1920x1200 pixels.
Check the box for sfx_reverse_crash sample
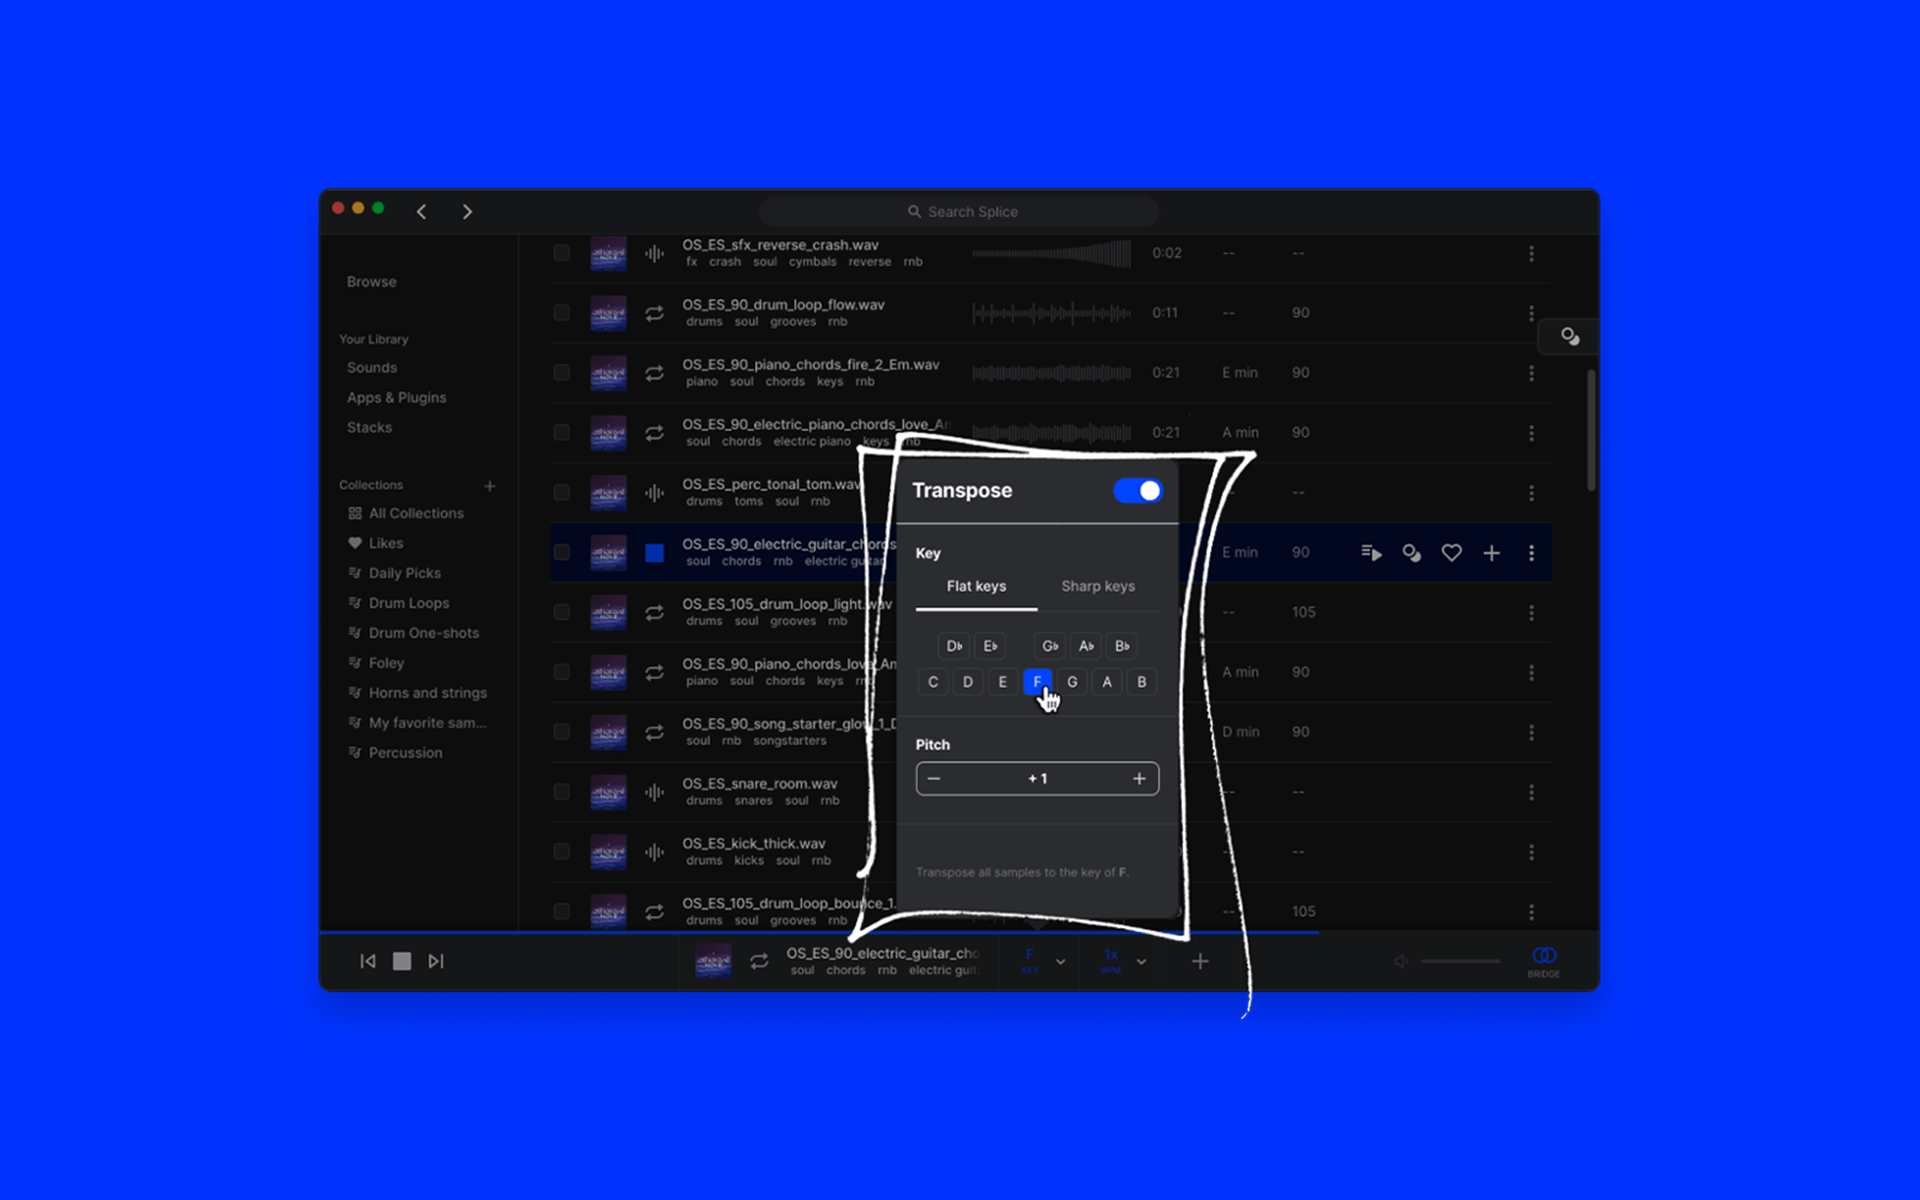click(562, 253)
